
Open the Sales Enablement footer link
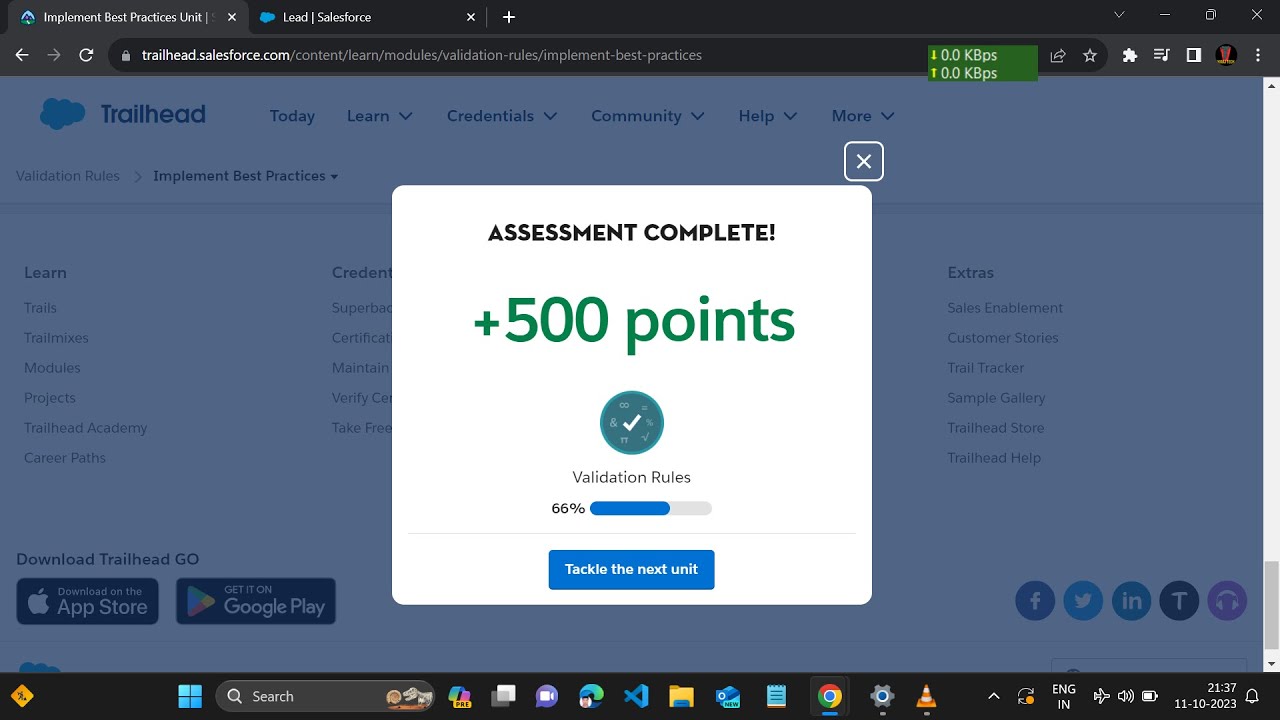tap(1005, 308)
